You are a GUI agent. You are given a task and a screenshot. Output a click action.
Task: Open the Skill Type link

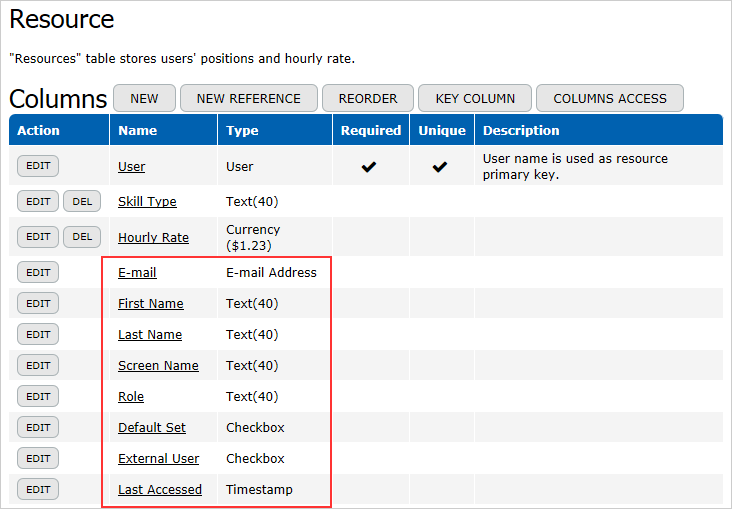[x=147, y=202]
